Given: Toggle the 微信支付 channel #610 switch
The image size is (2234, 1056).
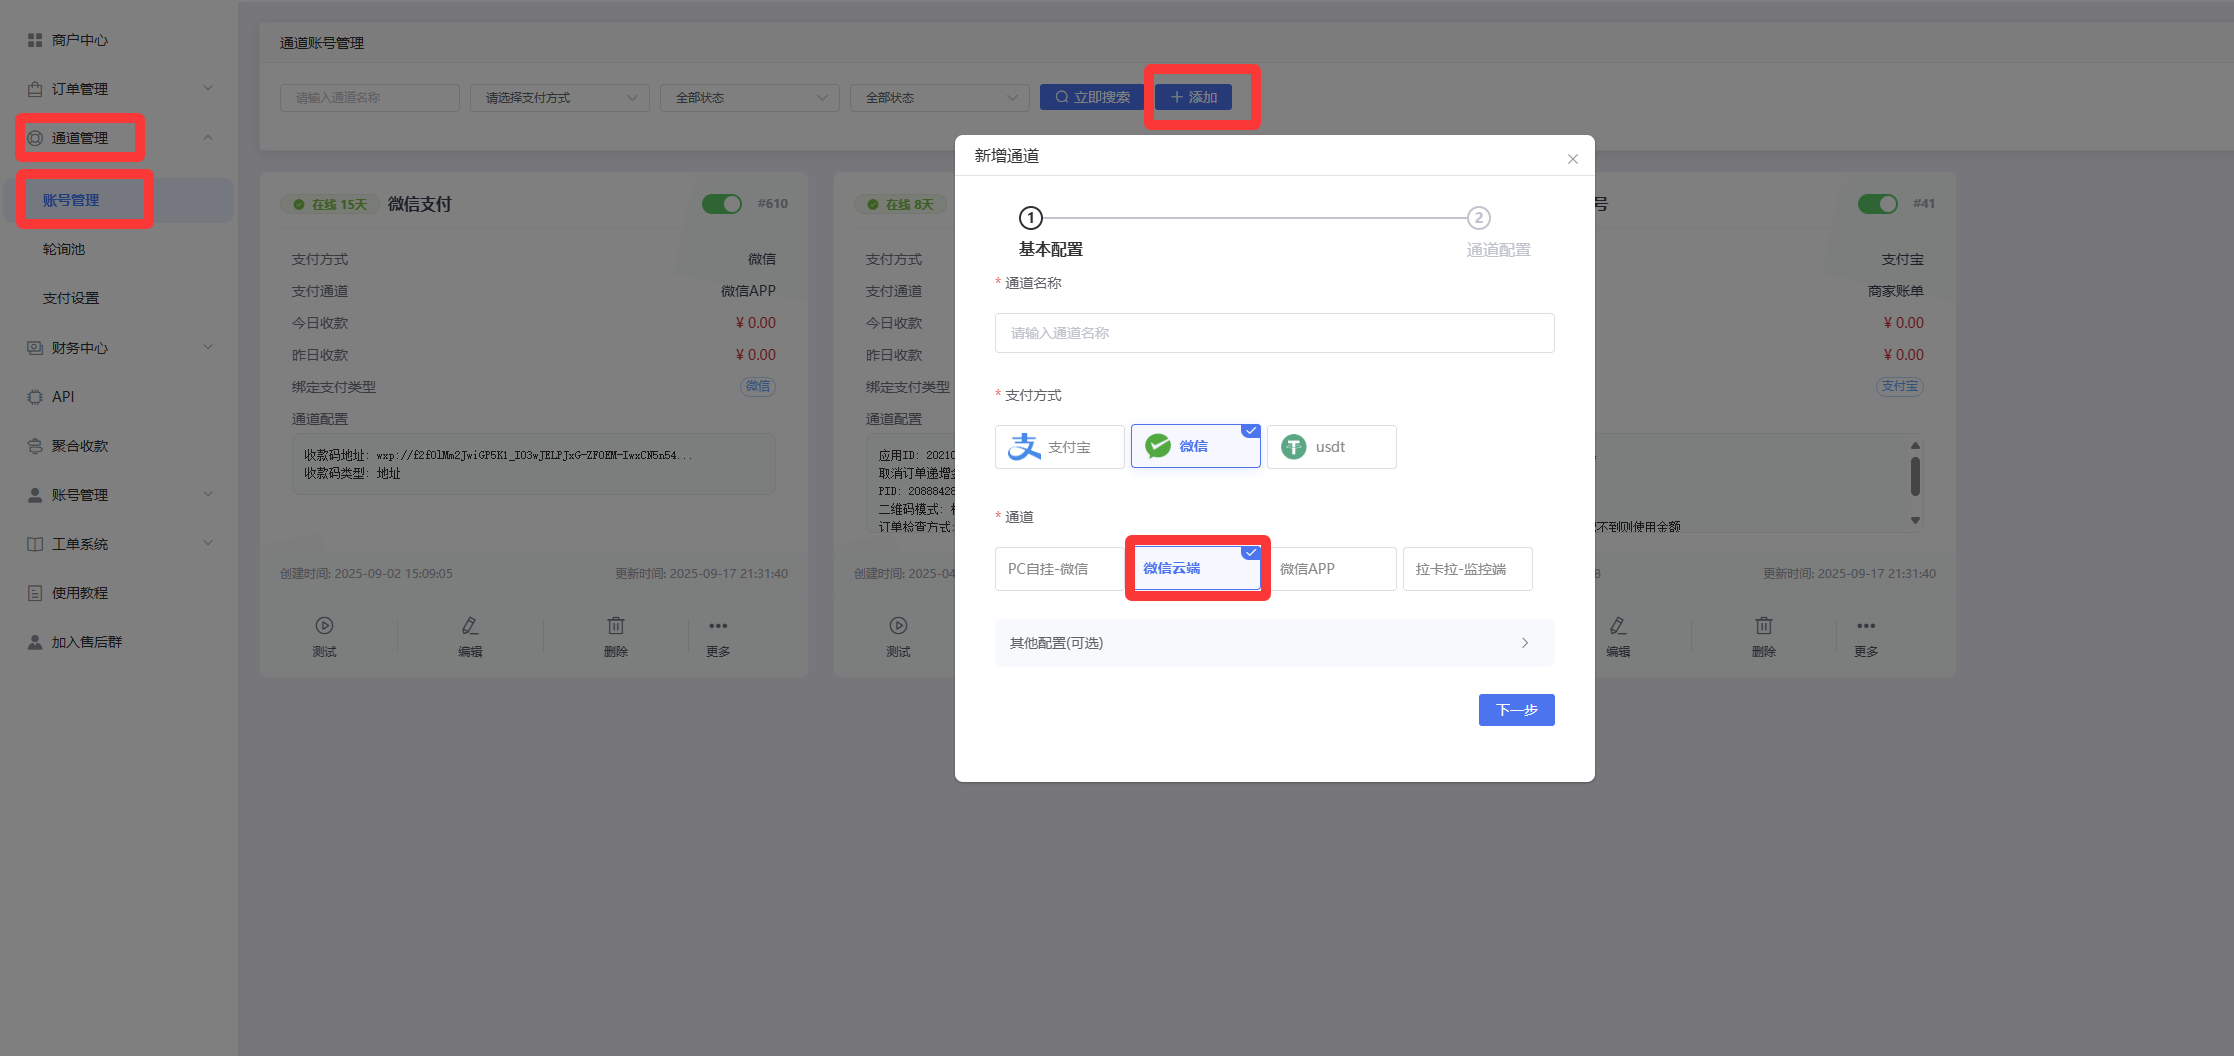Looking at the screenshot, I should coord(721,204).
